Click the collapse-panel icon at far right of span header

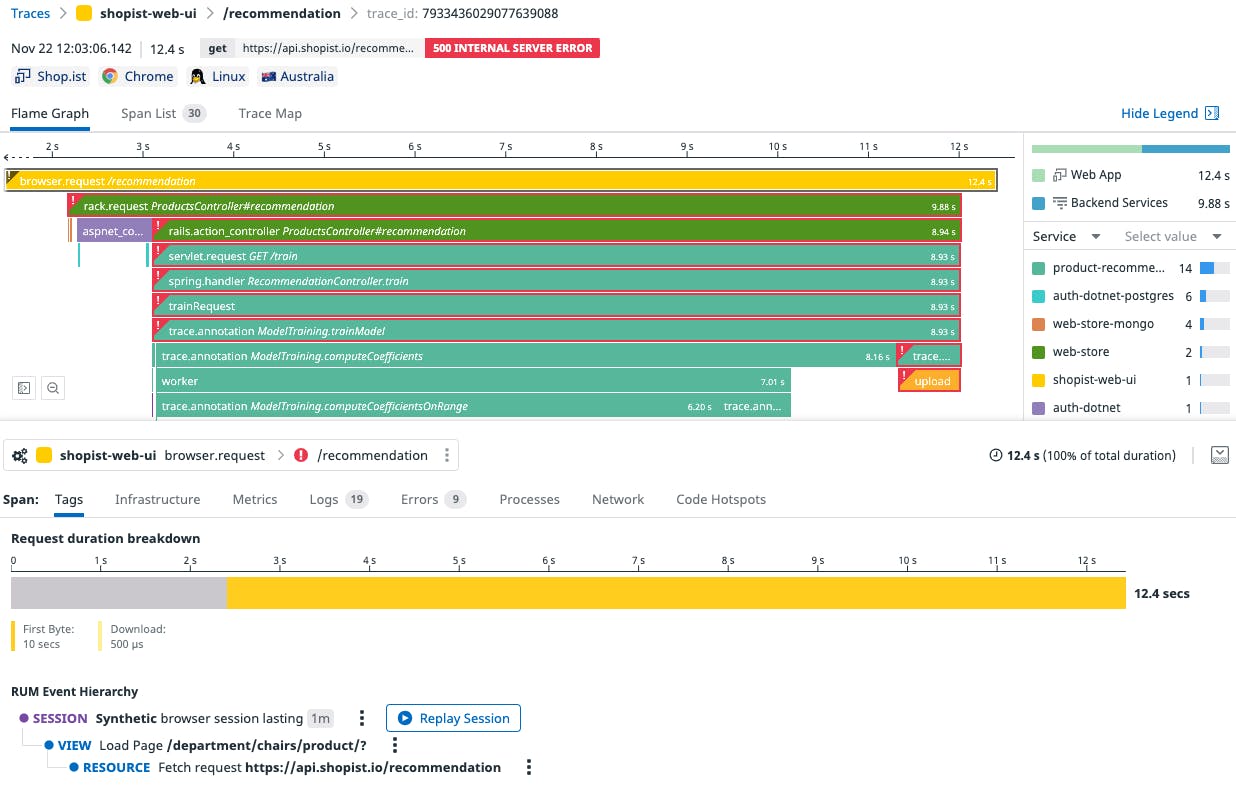[1220, 454]
